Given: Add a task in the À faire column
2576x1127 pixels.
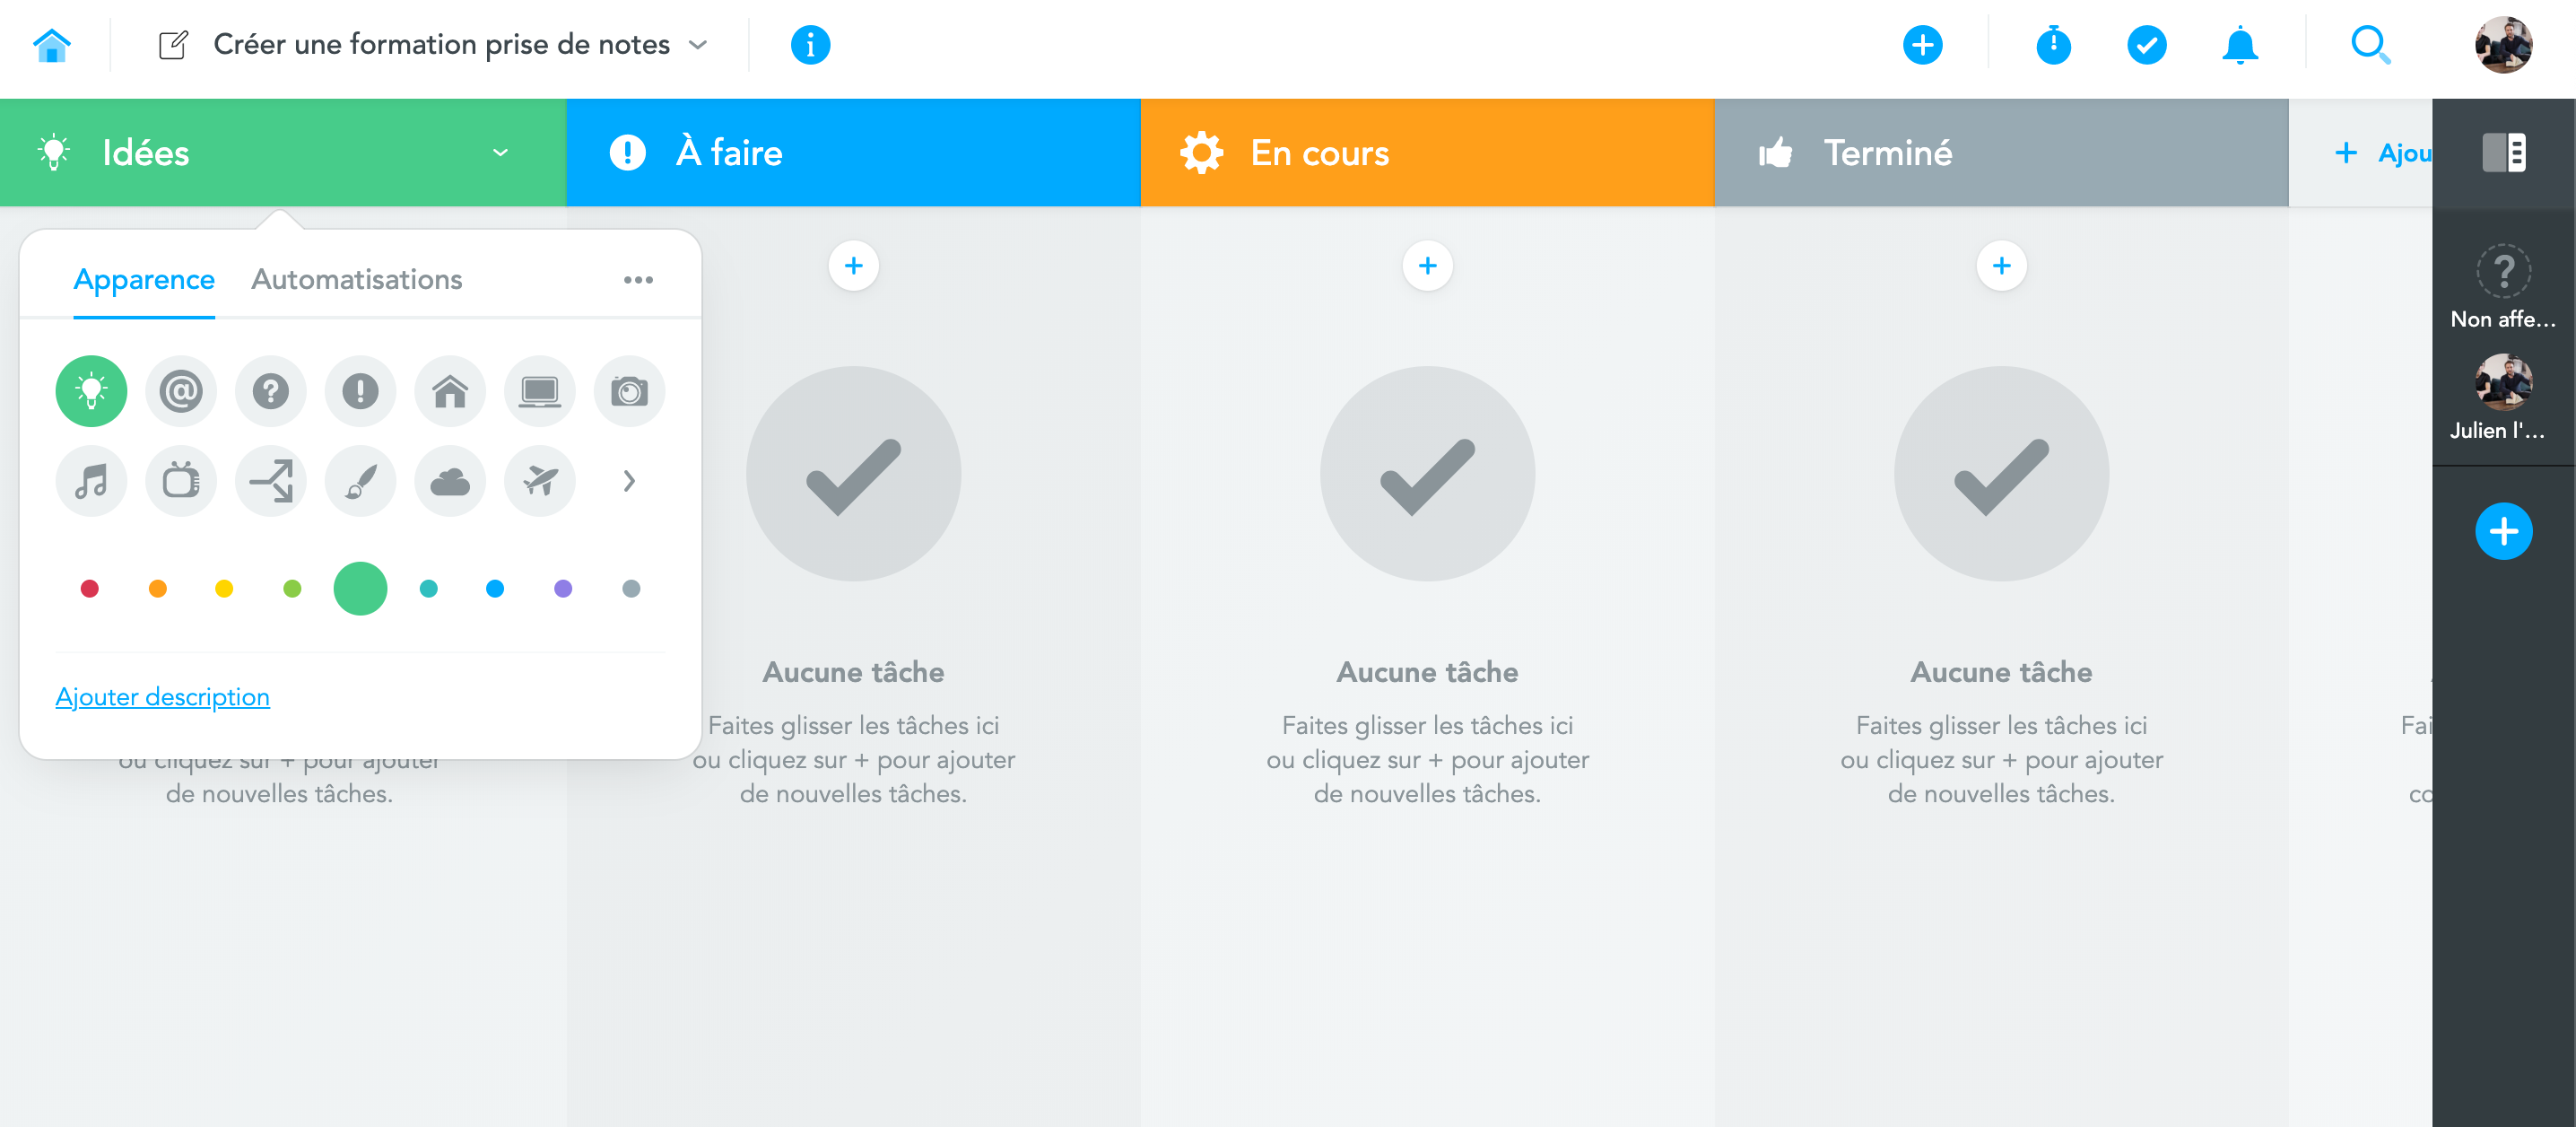Looking at the screenshot, I should click(853, 265).
